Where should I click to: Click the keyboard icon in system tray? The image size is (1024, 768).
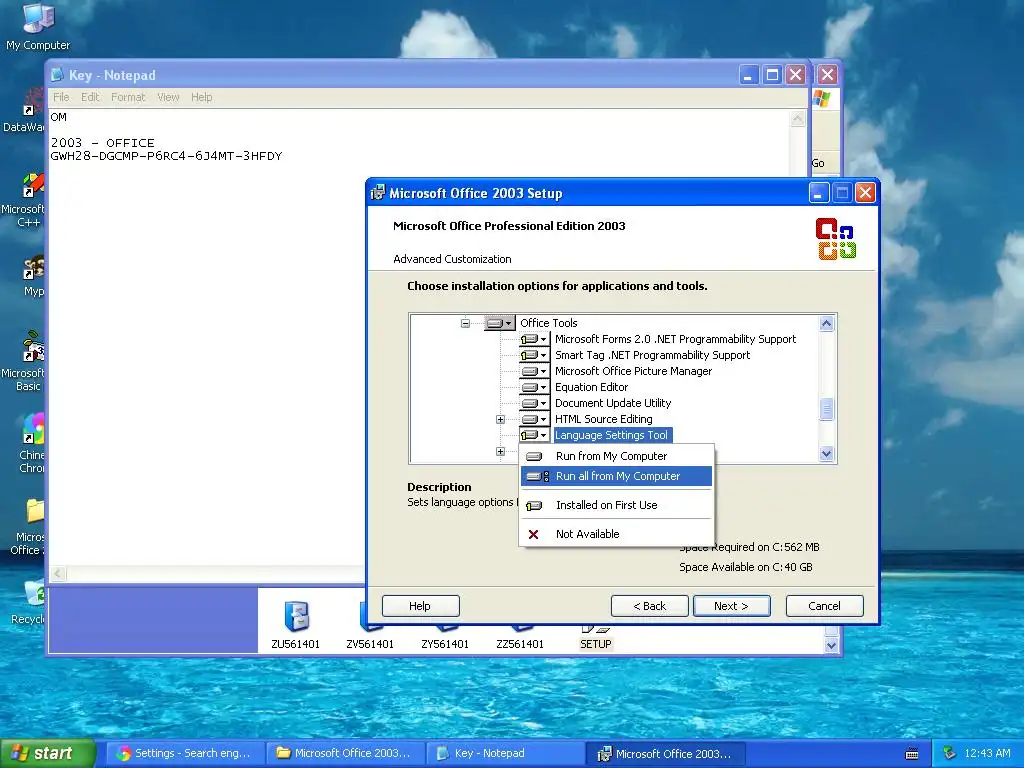click(912, 754)
